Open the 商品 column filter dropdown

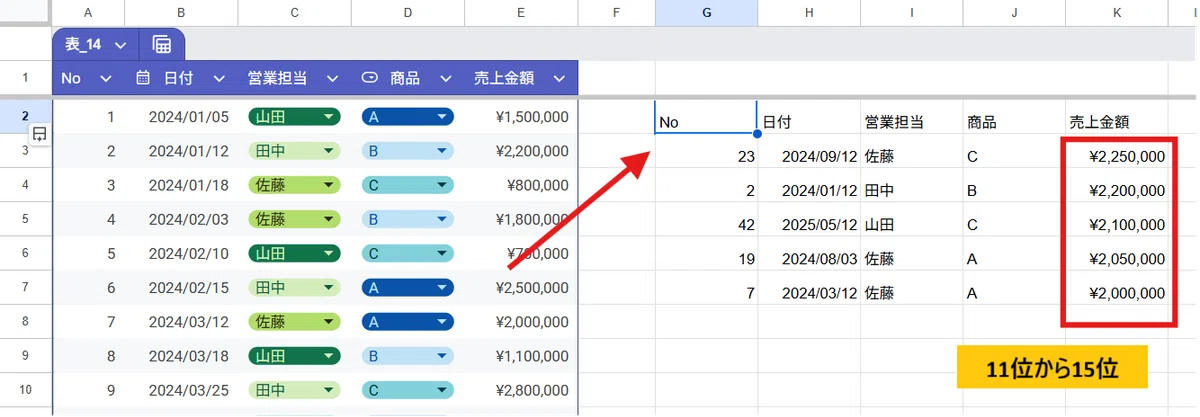pos(446,78)
